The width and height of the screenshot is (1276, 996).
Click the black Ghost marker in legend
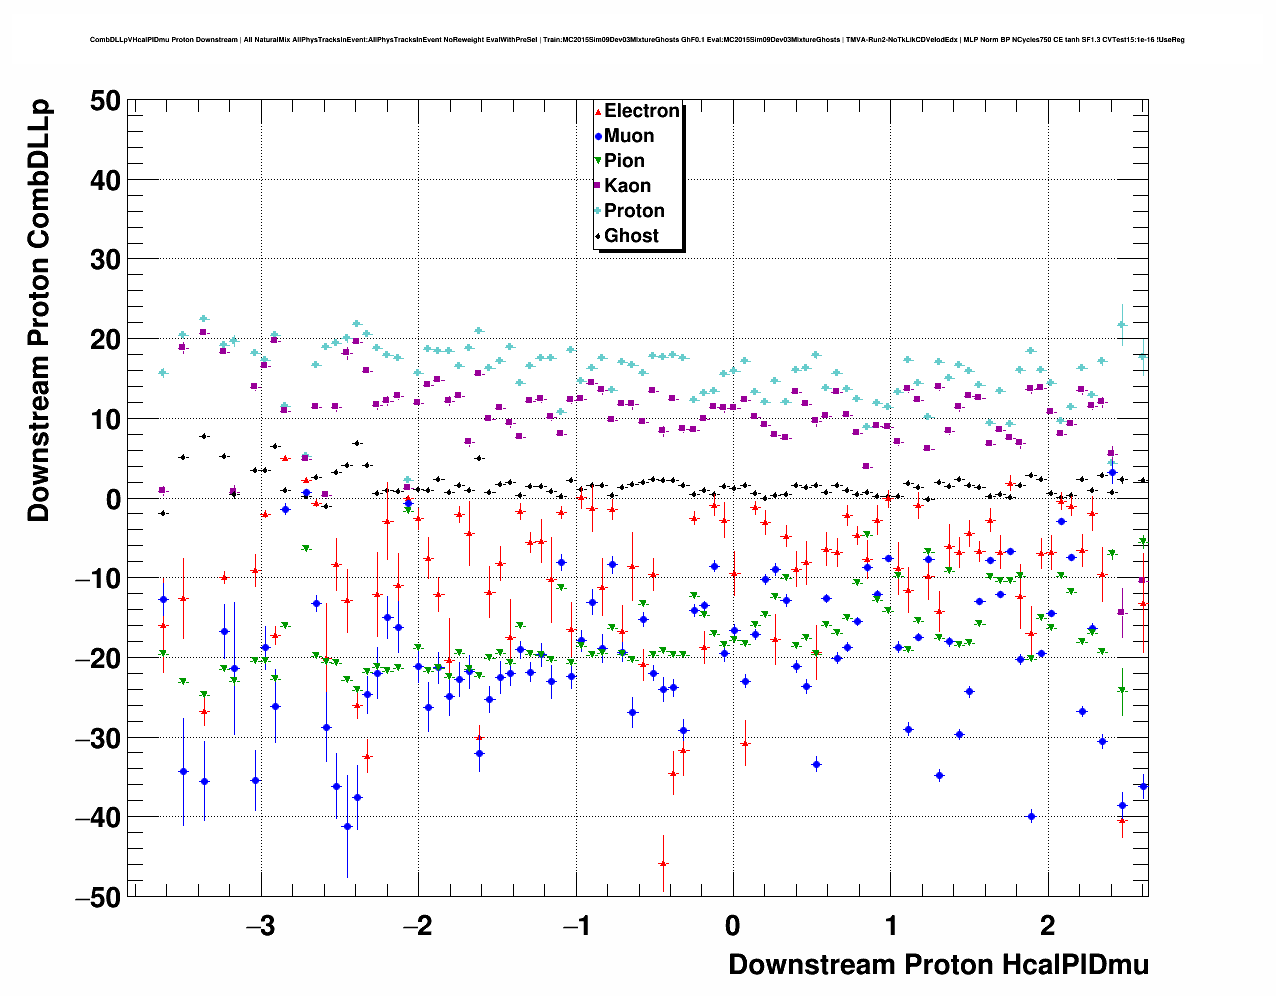coord(598,236)
